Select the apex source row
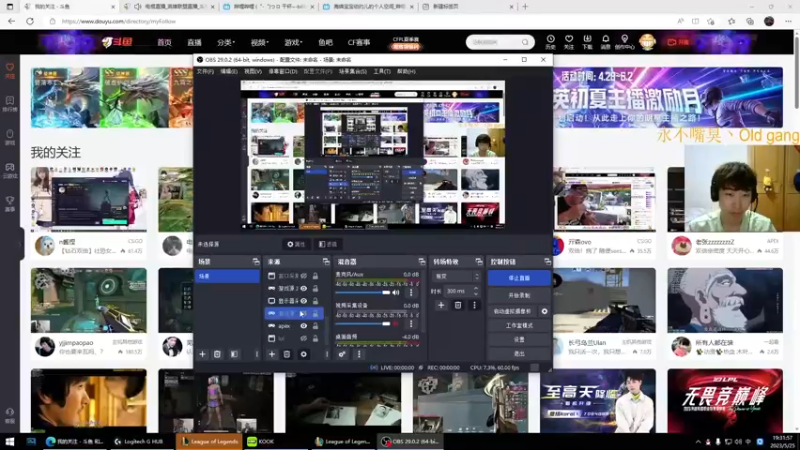The height and width of the screenshot is (450, 800). 294,326
